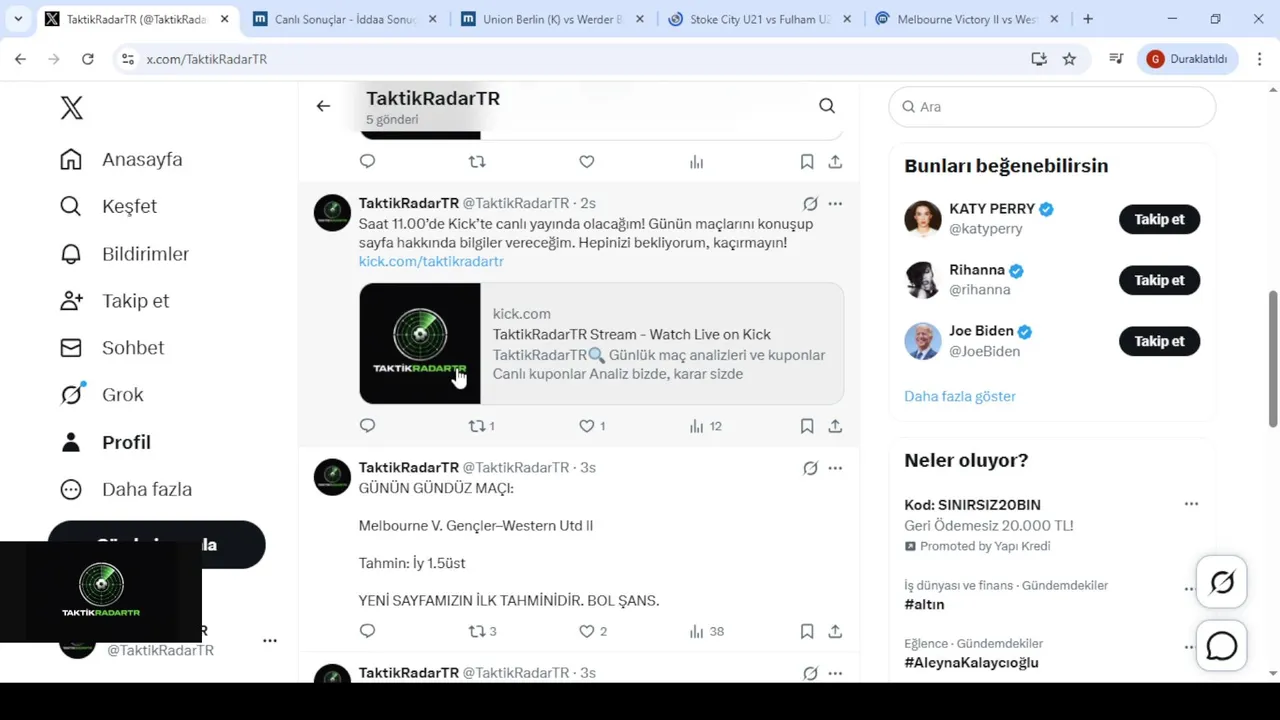
Task: Open the Duraklatıldı browser profile button
Action: [x=1188, y=59]
